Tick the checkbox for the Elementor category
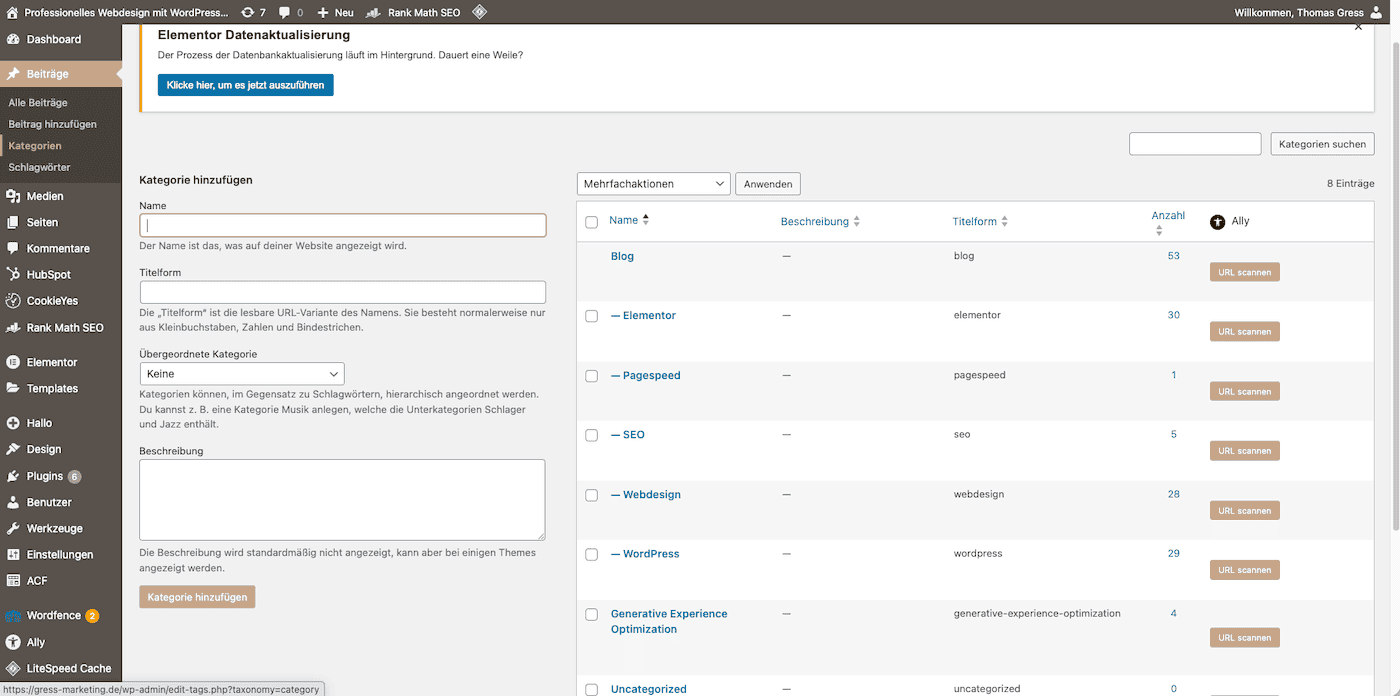Screen dimensions: 1400x696 [591, 315]
